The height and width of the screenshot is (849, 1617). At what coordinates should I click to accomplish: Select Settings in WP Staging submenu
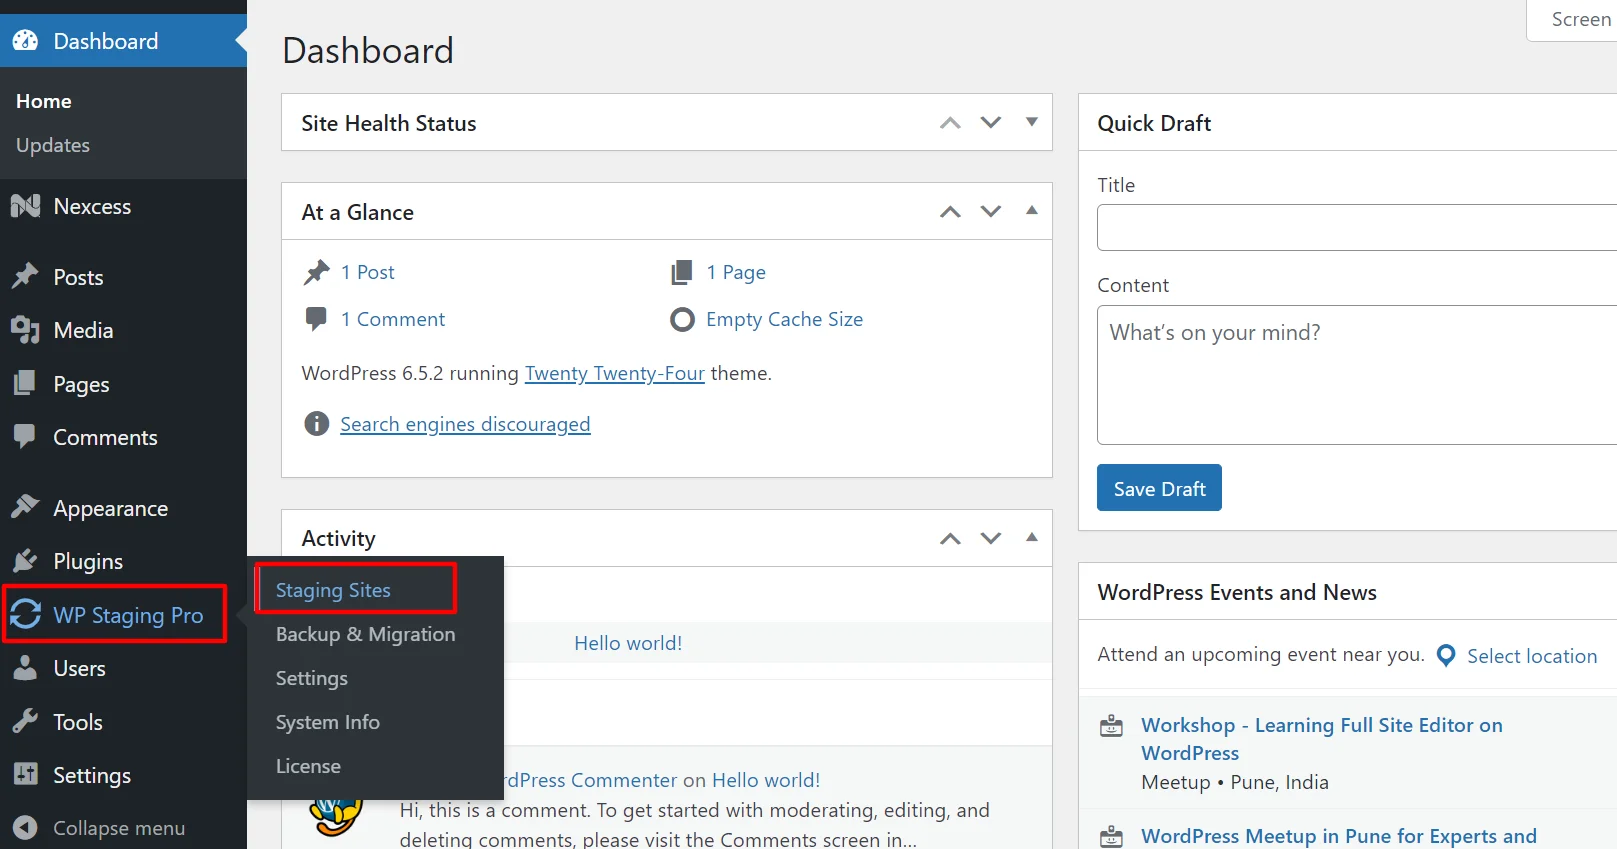(312, 678)
